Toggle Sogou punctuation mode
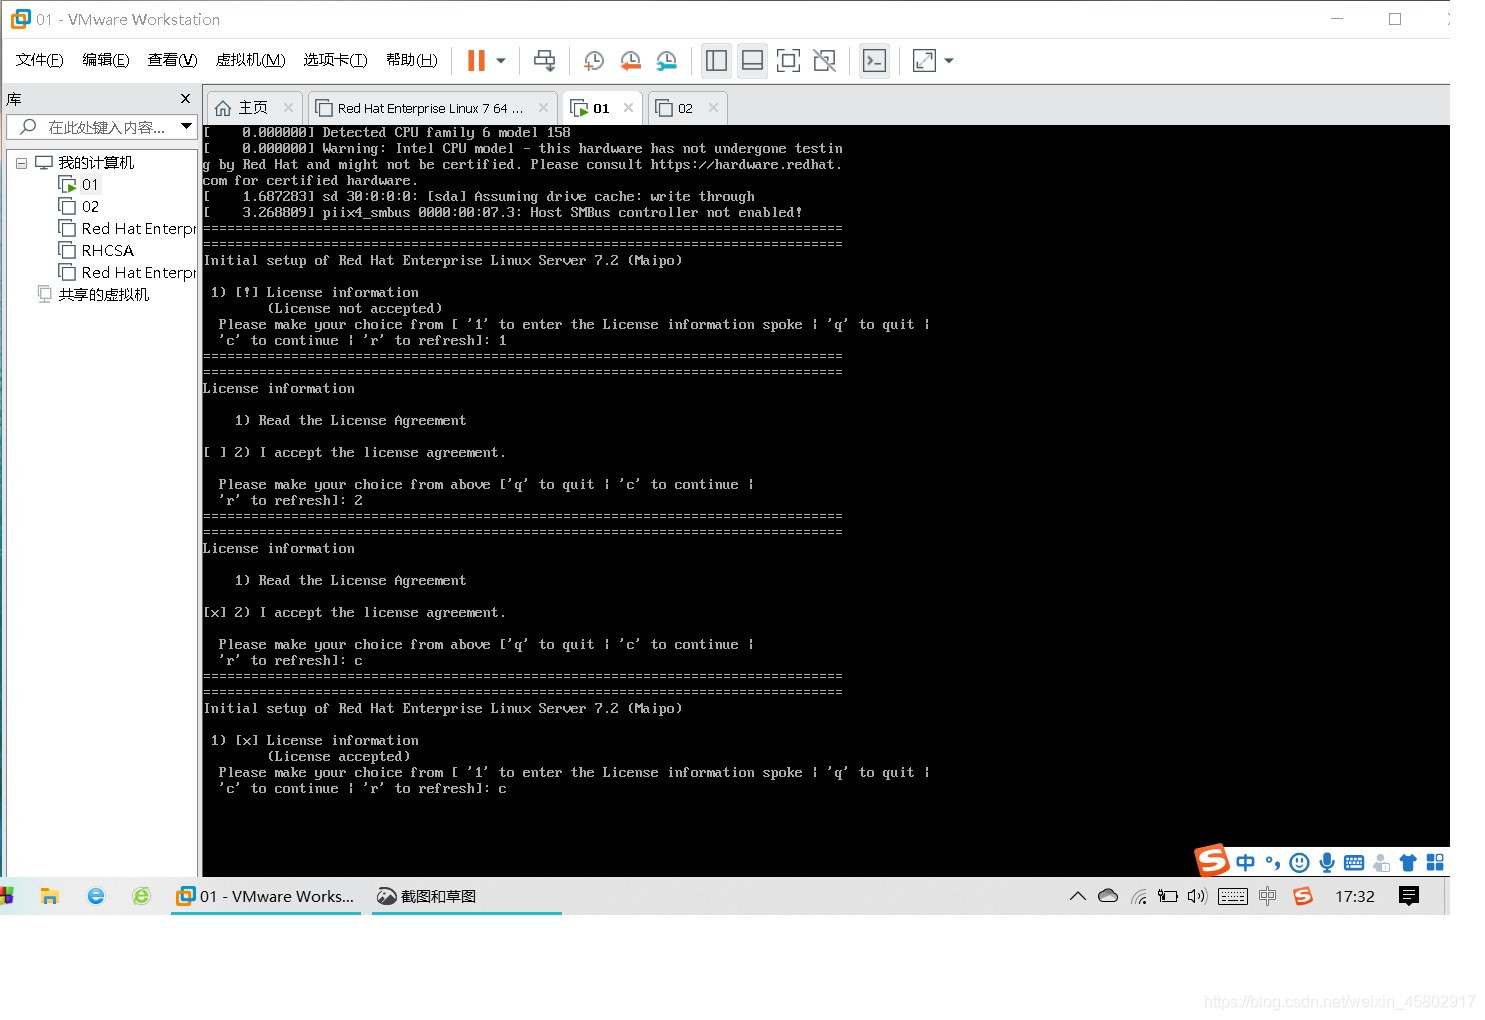Image resolution: width=1485 pixels, height=1020 pixels. click(x=1273, y=862)
